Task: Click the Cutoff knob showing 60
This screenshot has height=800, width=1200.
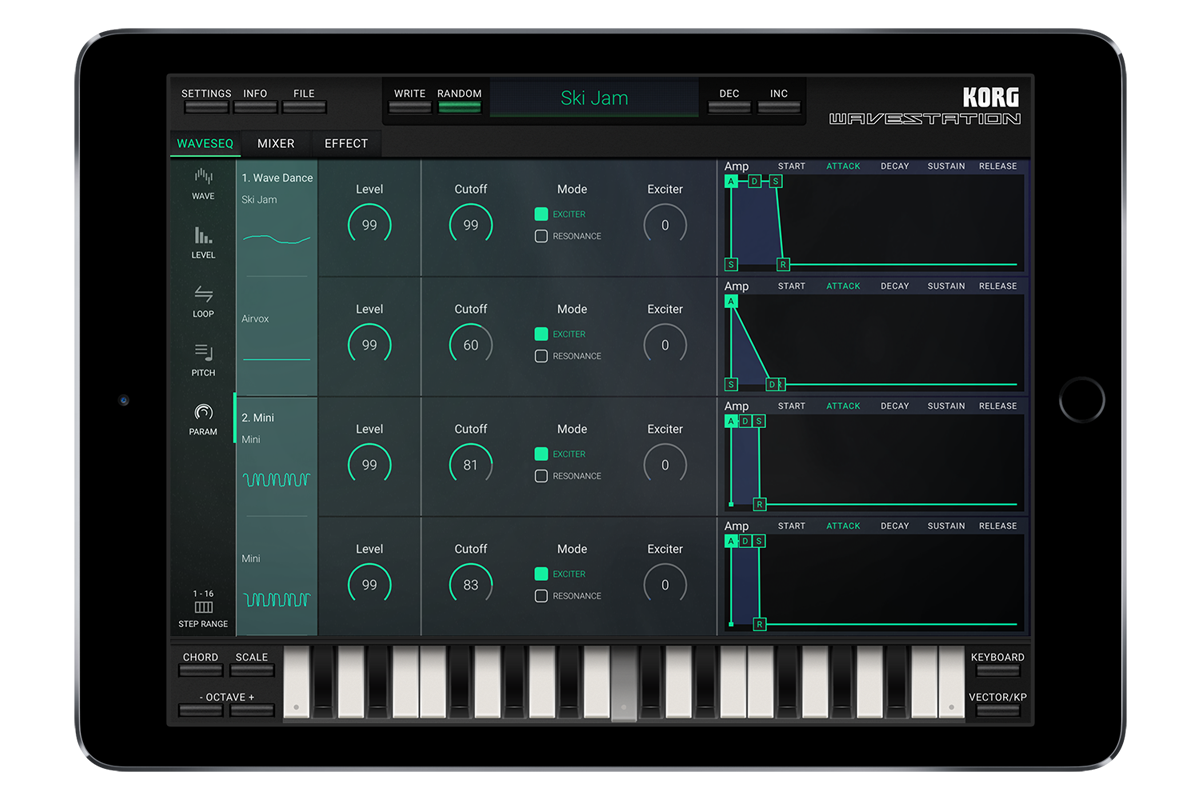Action: pyautogui.click(x=471, y=345)
